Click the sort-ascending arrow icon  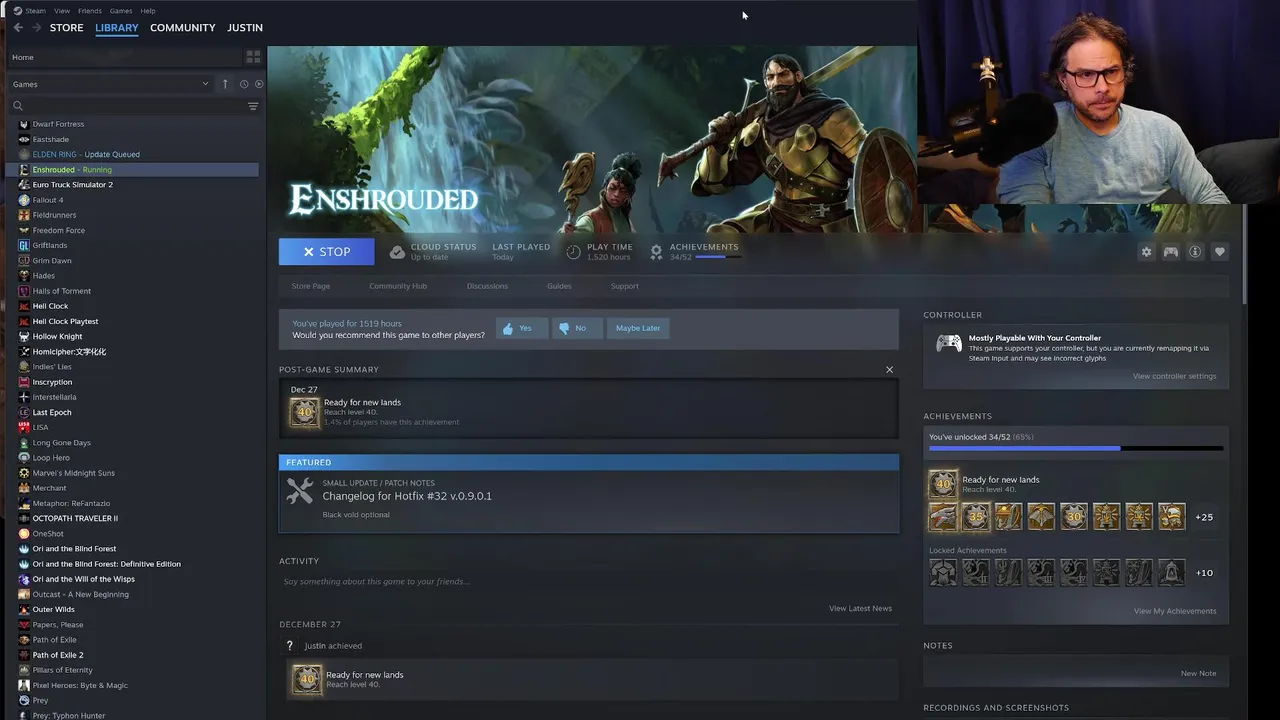point(225,84)
